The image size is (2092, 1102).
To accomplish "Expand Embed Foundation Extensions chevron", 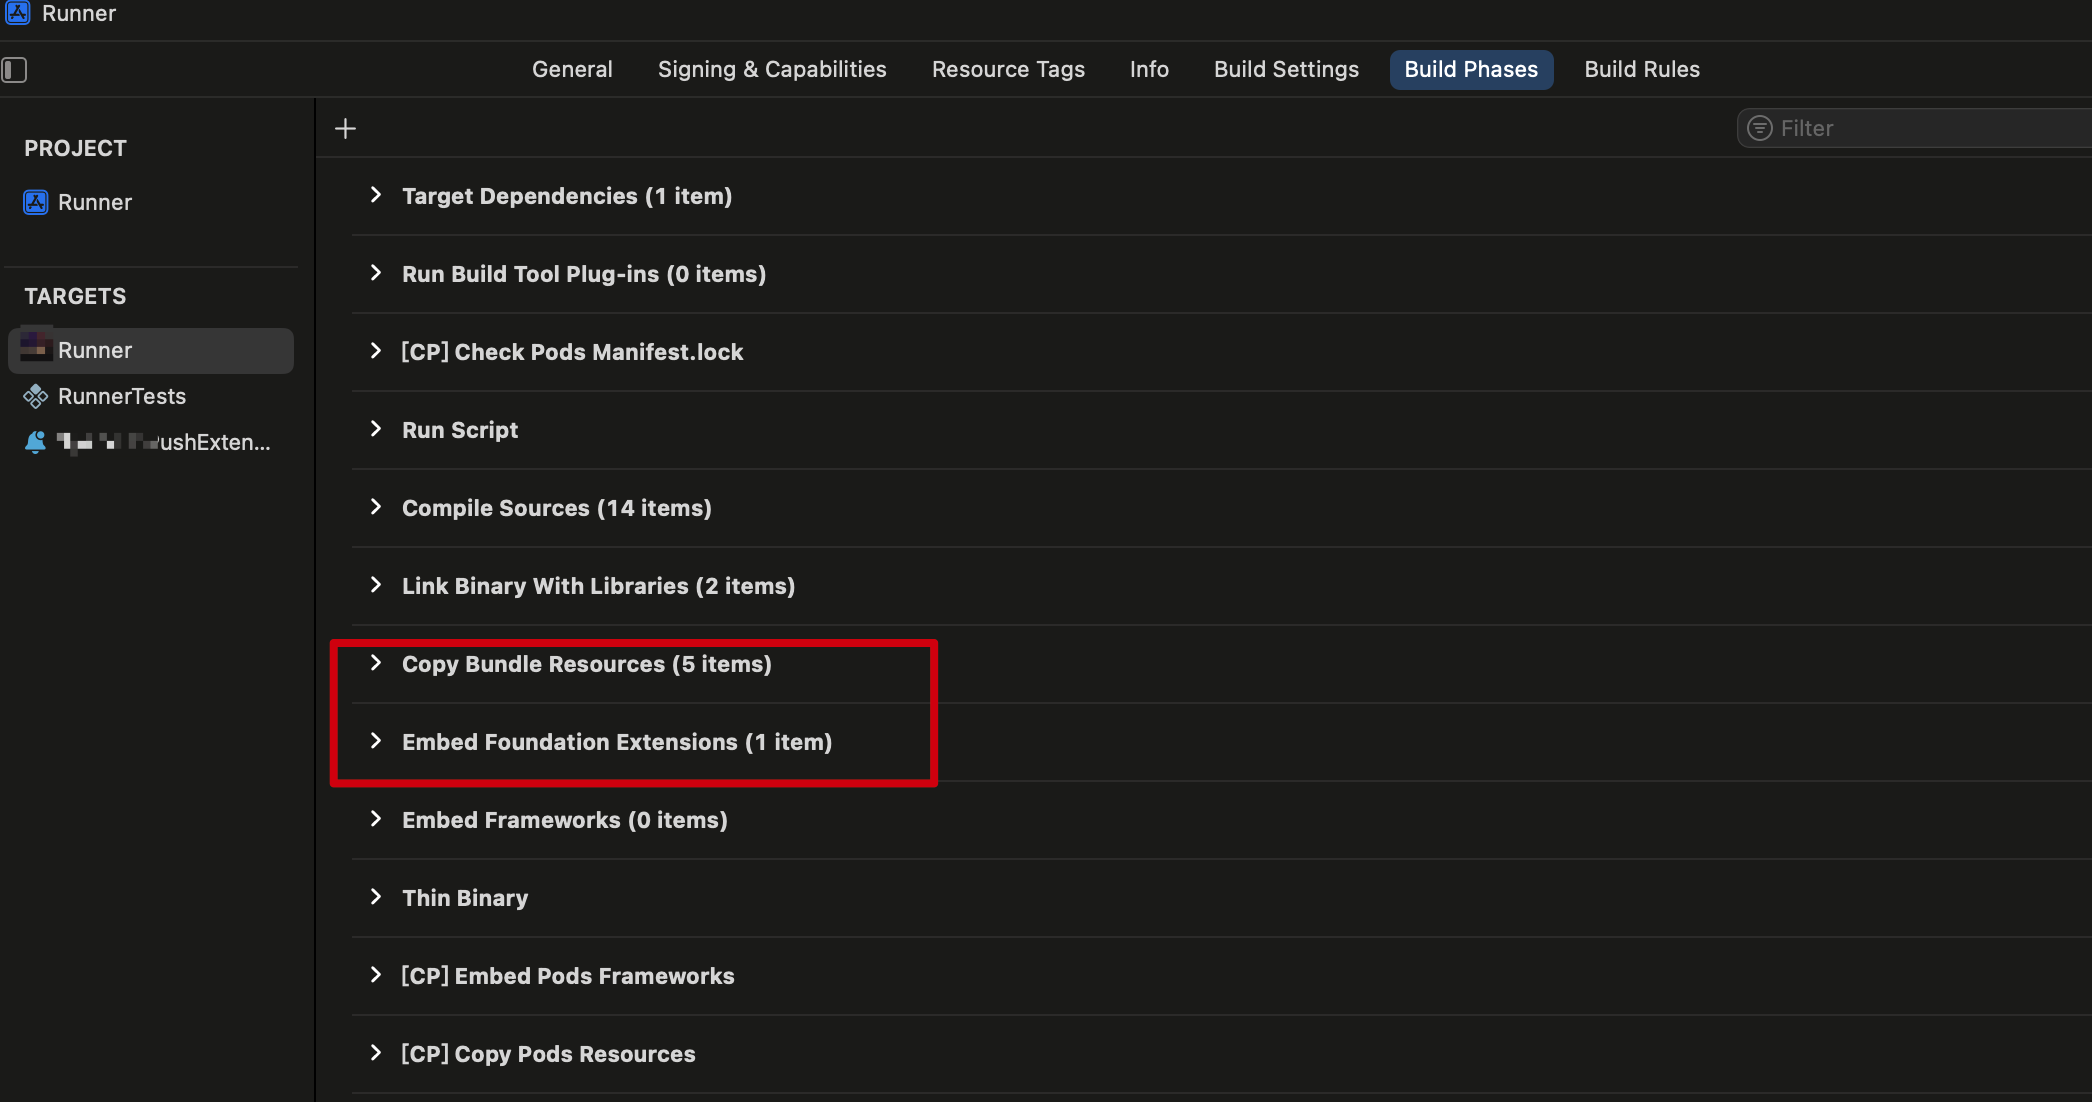I will click(376, 741).
